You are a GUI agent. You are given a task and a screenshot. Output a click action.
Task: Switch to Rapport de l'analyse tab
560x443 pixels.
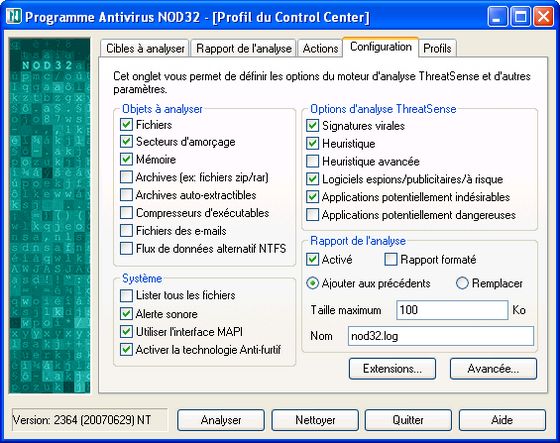(x=244, y=48)
